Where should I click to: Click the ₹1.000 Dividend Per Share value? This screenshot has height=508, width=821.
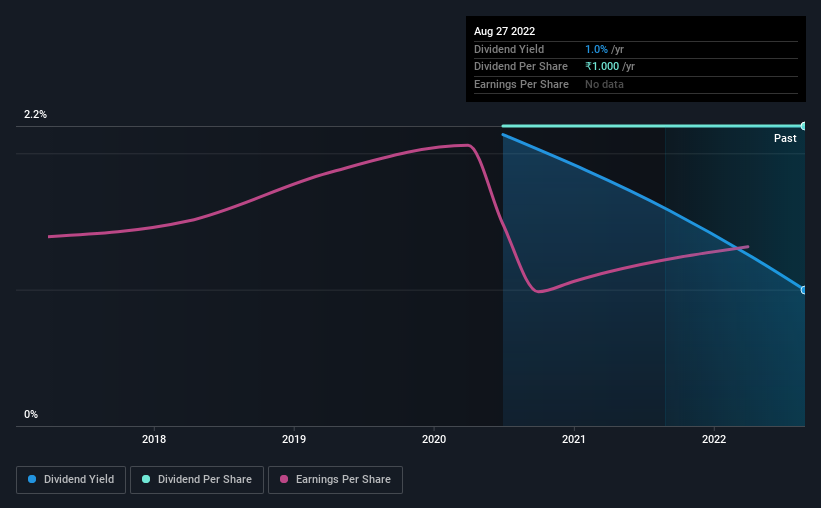click(x=602, y=67)
